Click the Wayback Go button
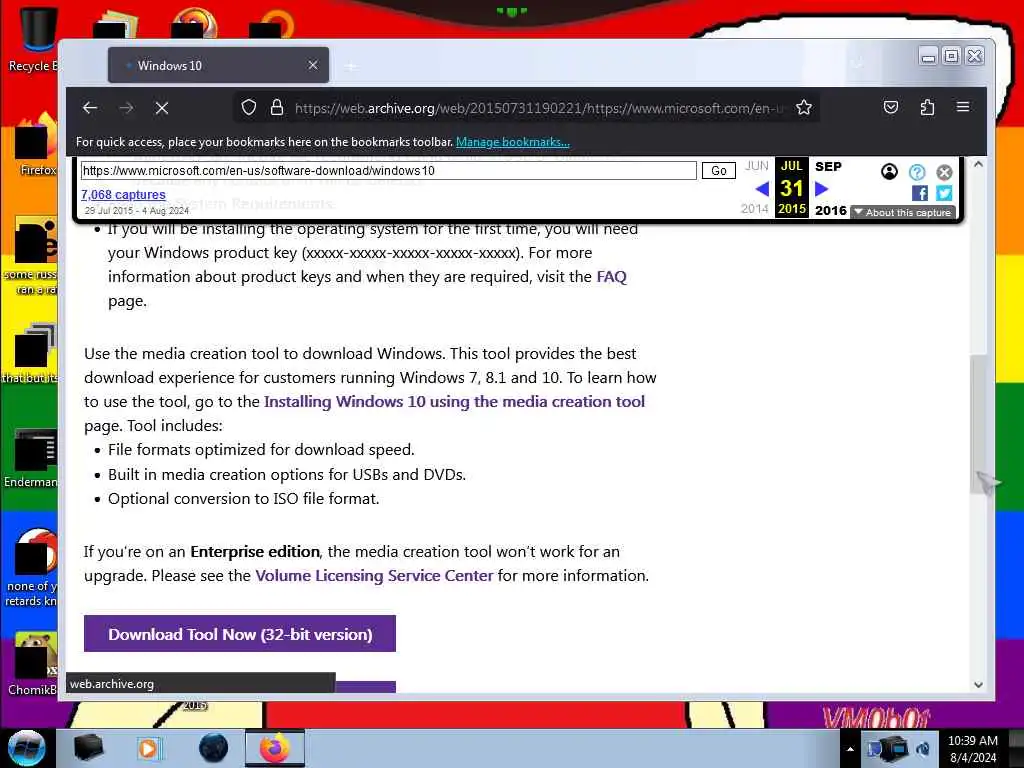 718,170
